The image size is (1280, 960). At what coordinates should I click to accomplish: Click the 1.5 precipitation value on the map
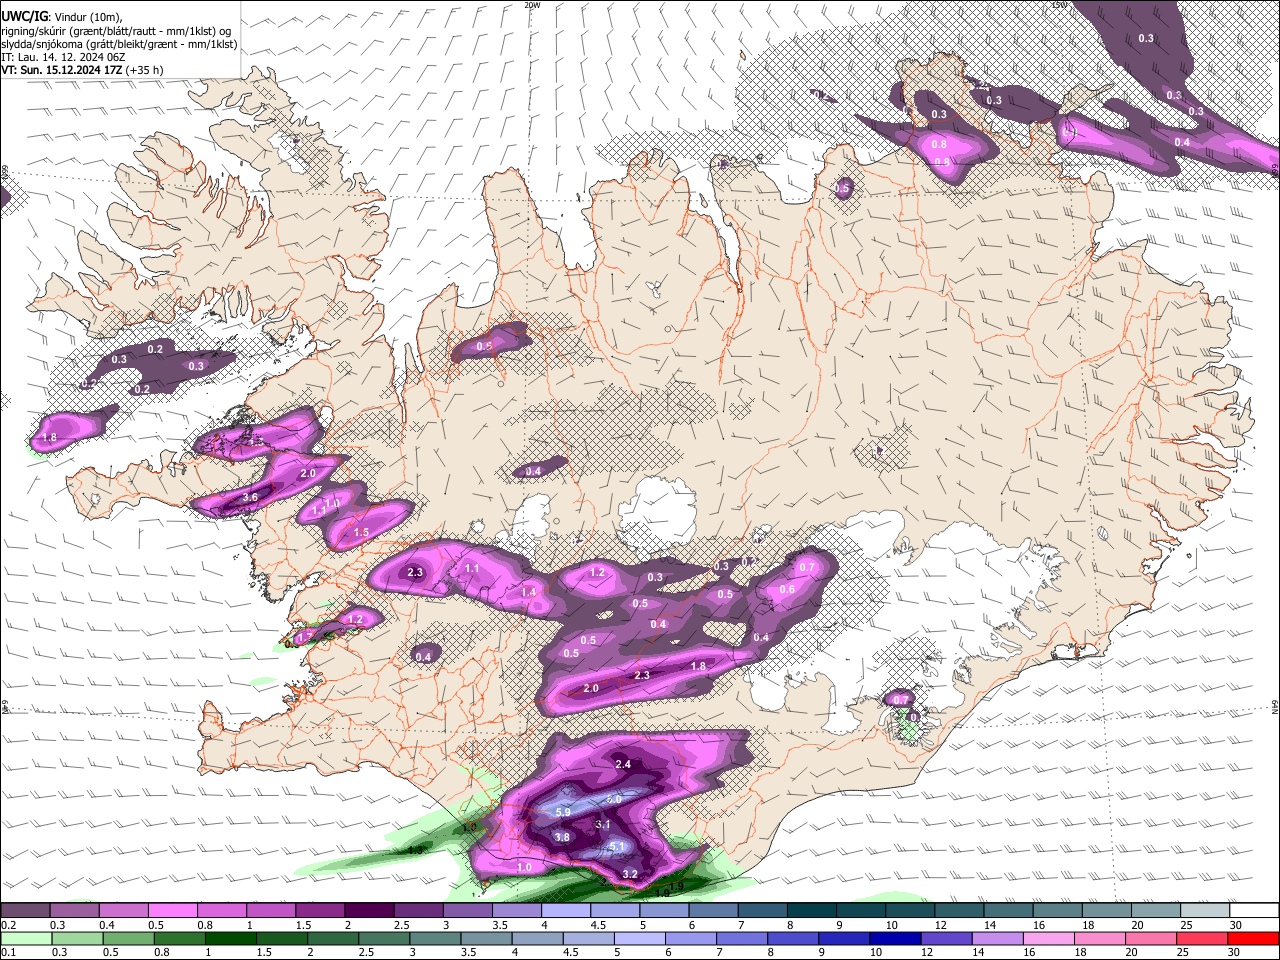(361, 532)
